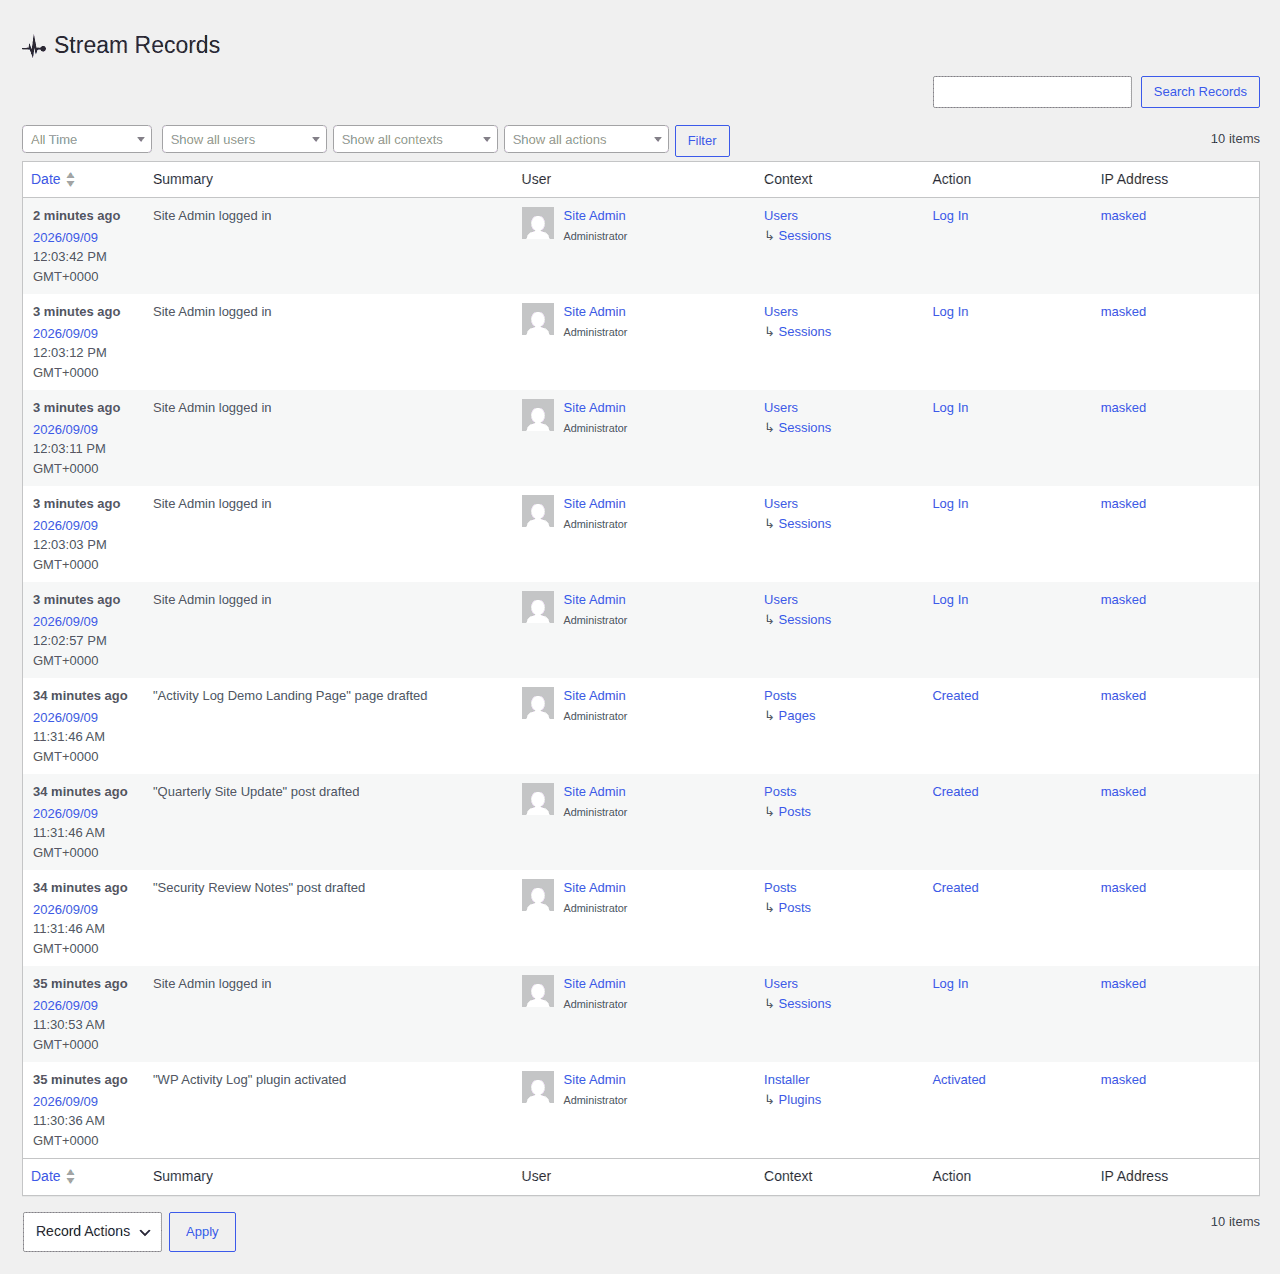Open the Pages sub-context link
Viewport: 1280px width, 1274px height.
[x=797, y=716]
